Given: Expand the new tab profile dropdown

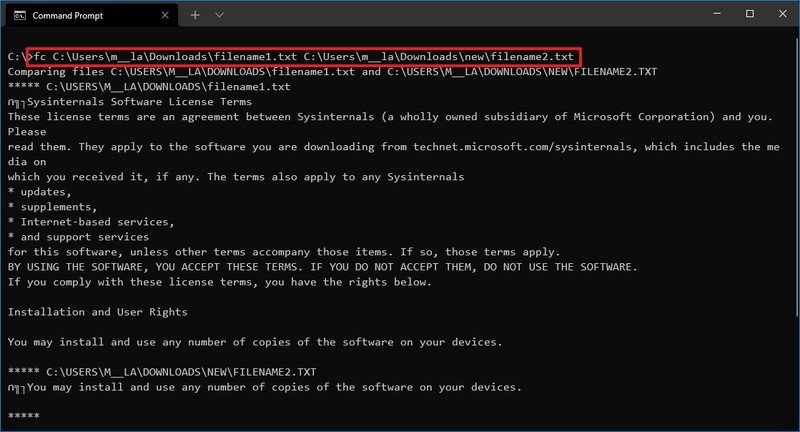Looking at the screenshot, I should pos(219,15).
